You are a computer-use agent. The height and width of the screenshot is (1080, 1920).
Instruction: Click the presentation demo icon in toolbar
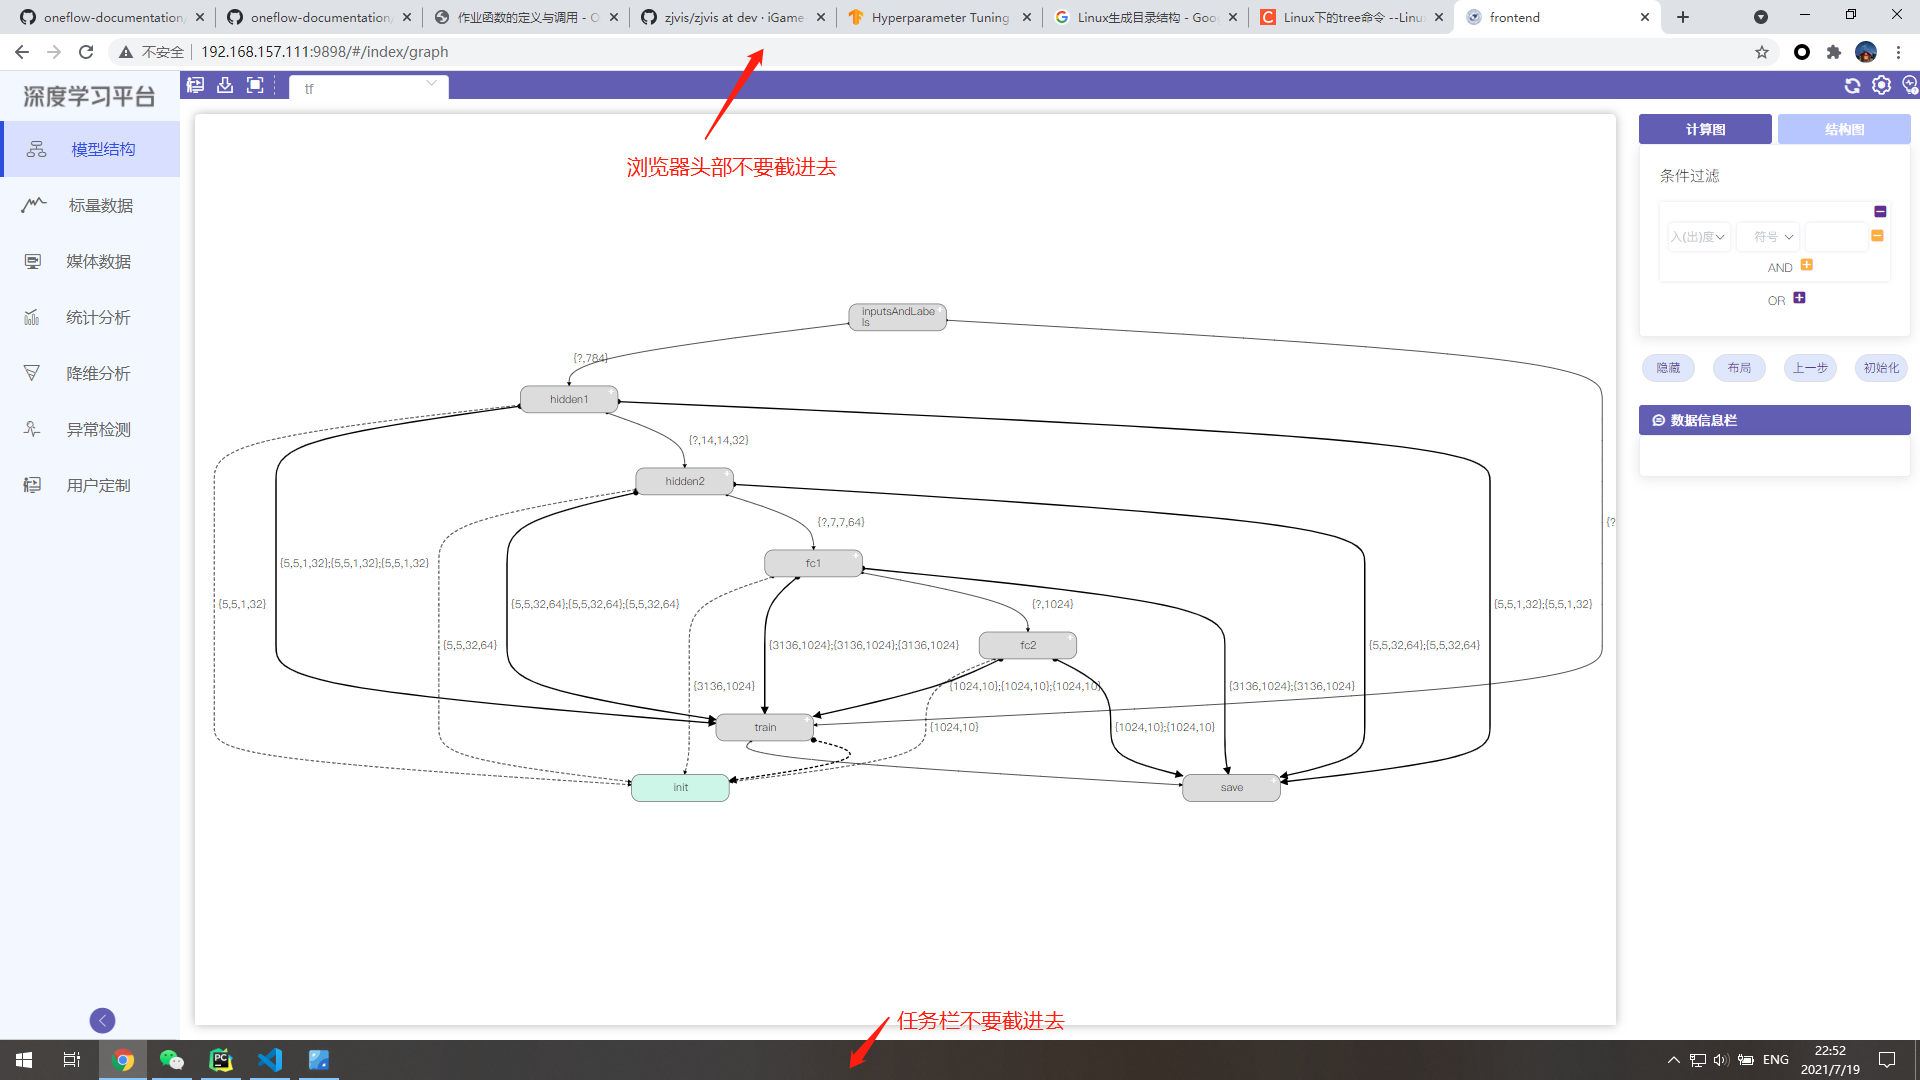196,86
